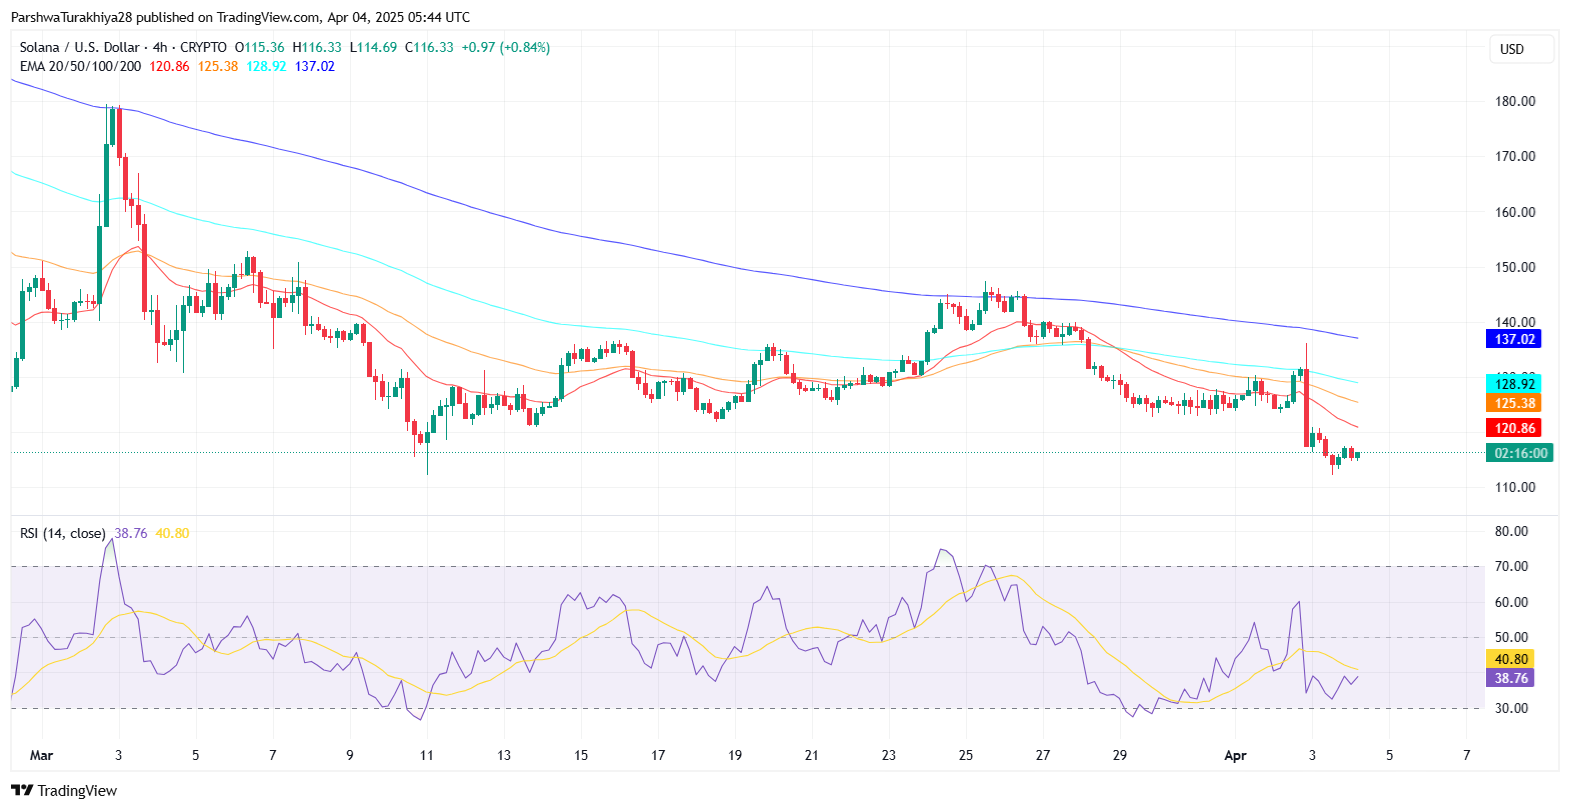Click the high price H116.33 value
The image size is (1570, 810).
coord(317,47)
